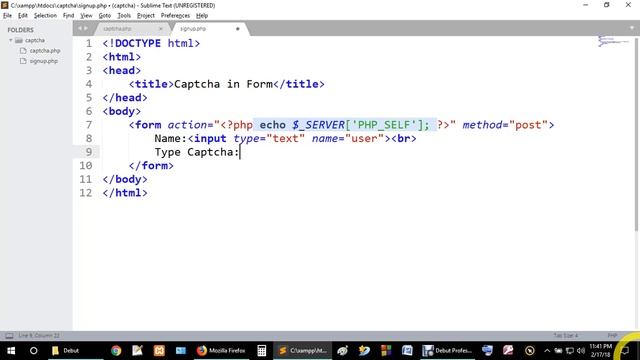Click the "post" method value on line 7
Viewport: 640px width, 360px height.
point(528,125)
